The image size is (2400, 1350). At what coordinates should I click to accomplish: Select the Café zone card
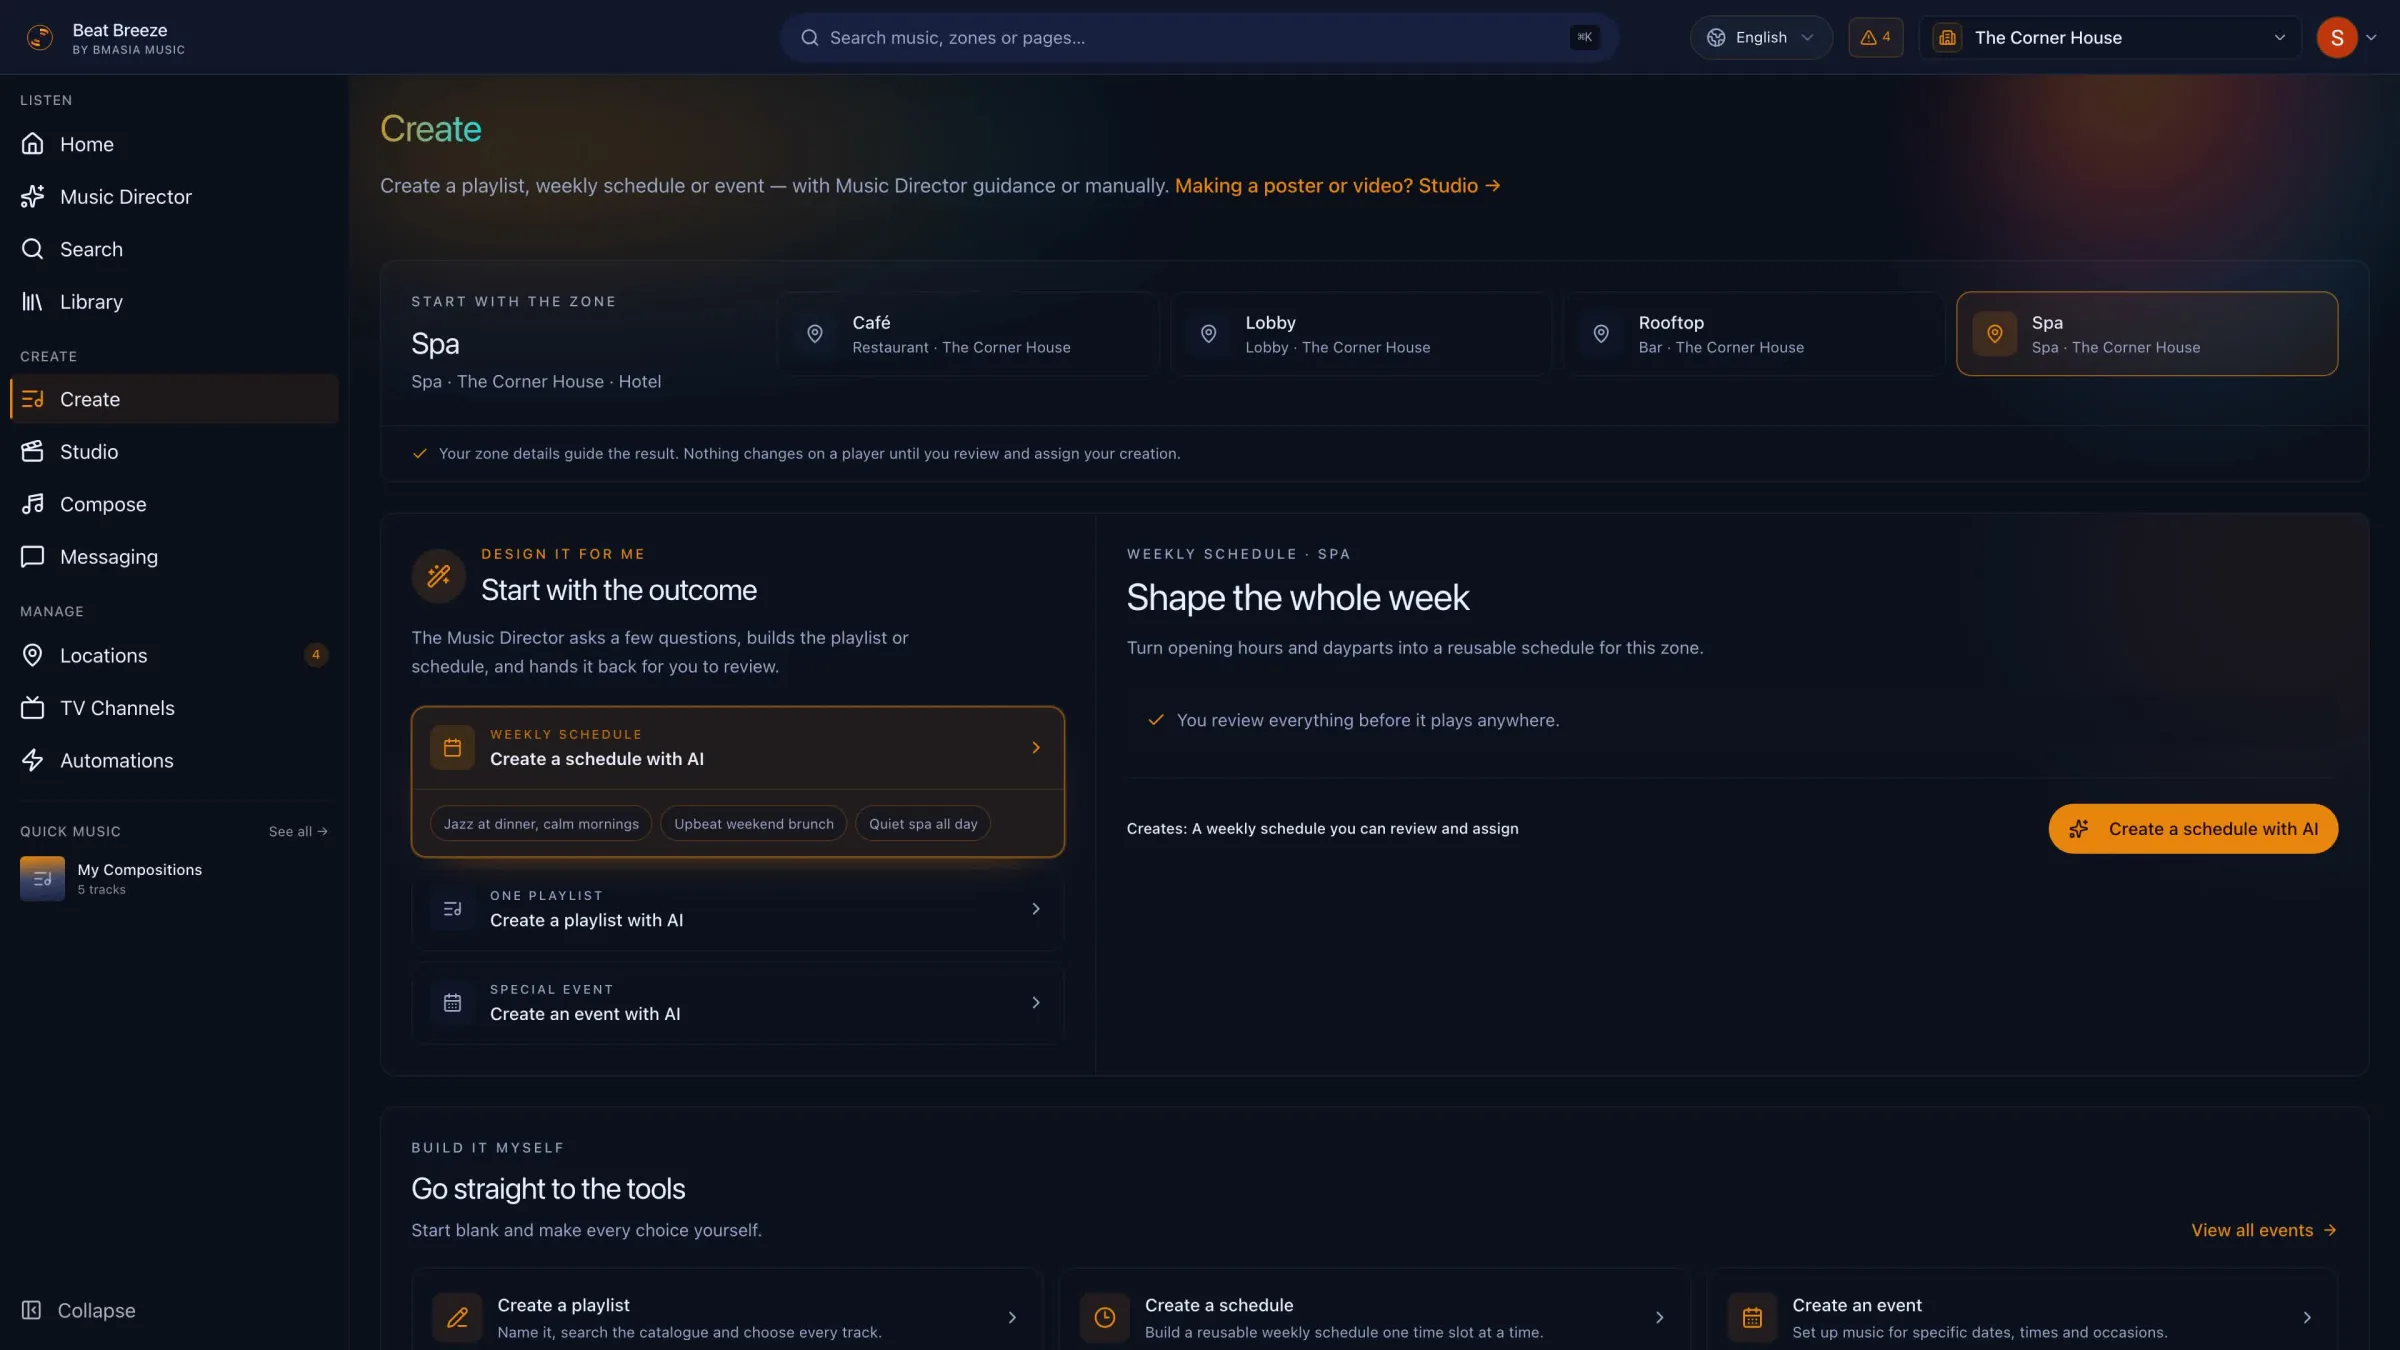[x=968, y=334]
